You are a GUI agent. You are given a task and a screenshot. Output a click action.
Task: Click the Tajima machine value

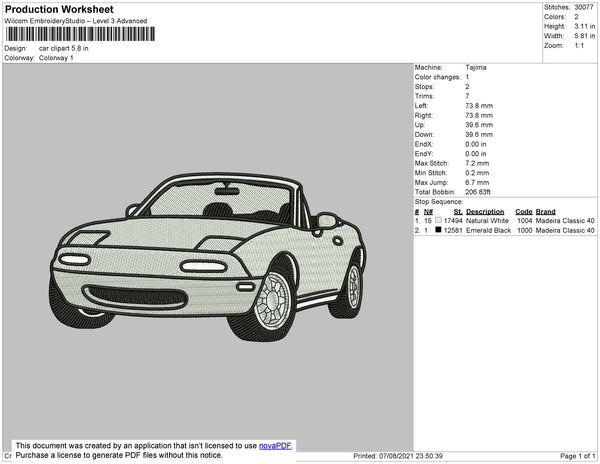tap(477, 67)
